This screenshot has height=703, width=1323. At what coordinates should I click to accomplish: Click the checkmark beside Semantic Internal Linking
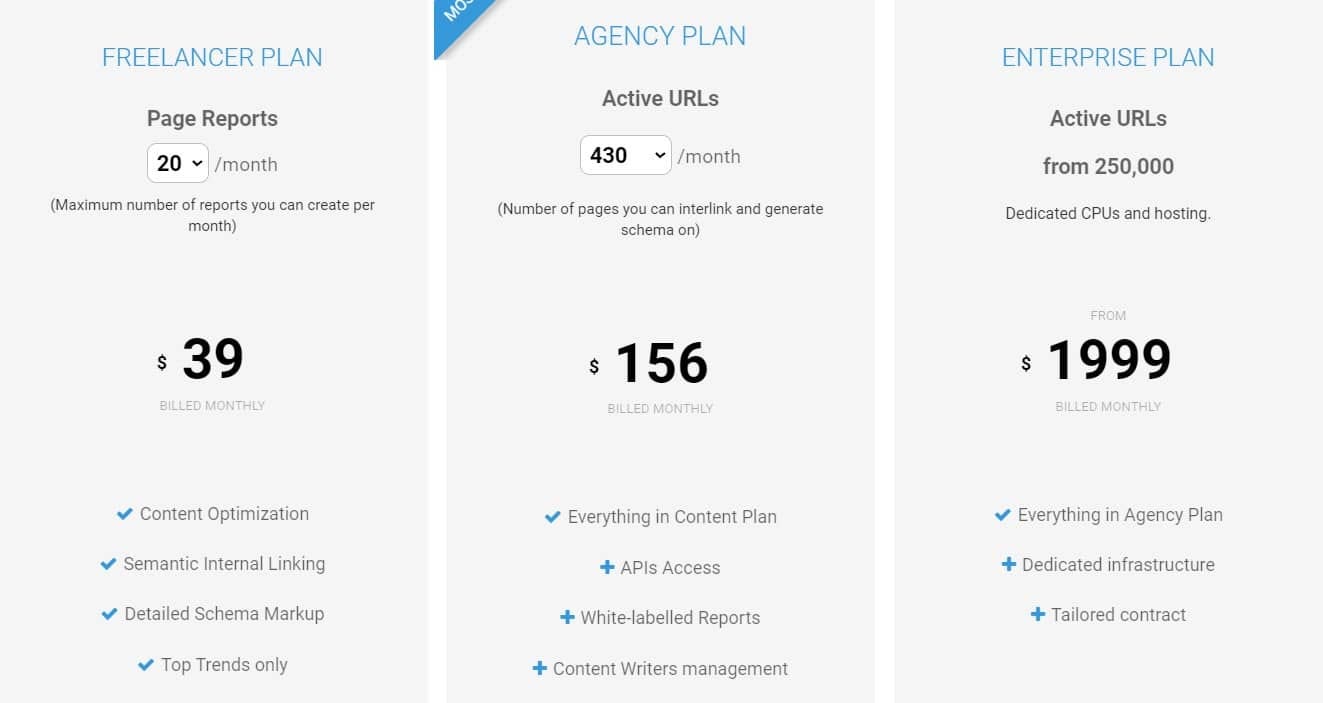(x=108, y=564)
